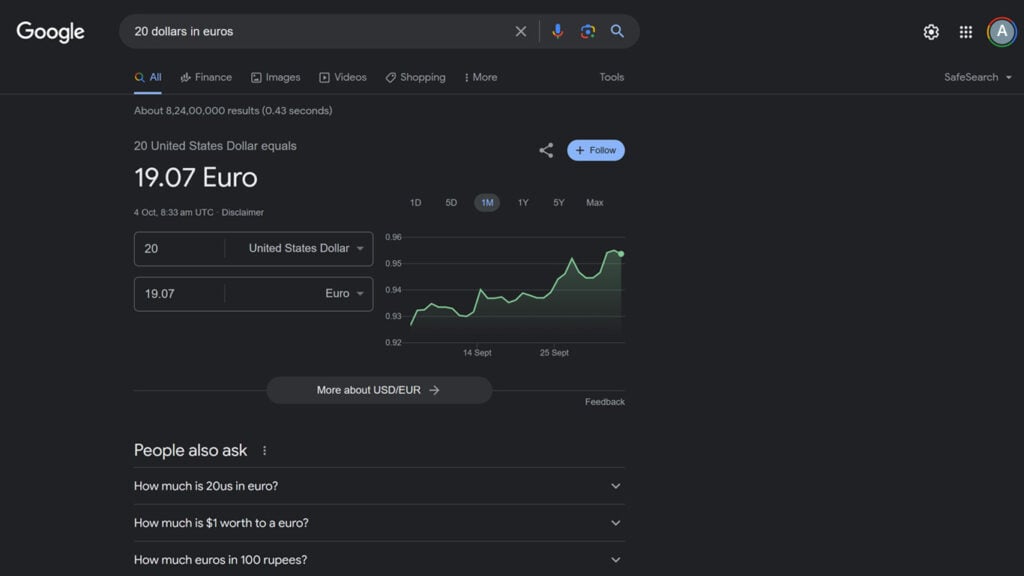Share the currency conversion result
This screenshot has width=1024, height=576.
546,150
